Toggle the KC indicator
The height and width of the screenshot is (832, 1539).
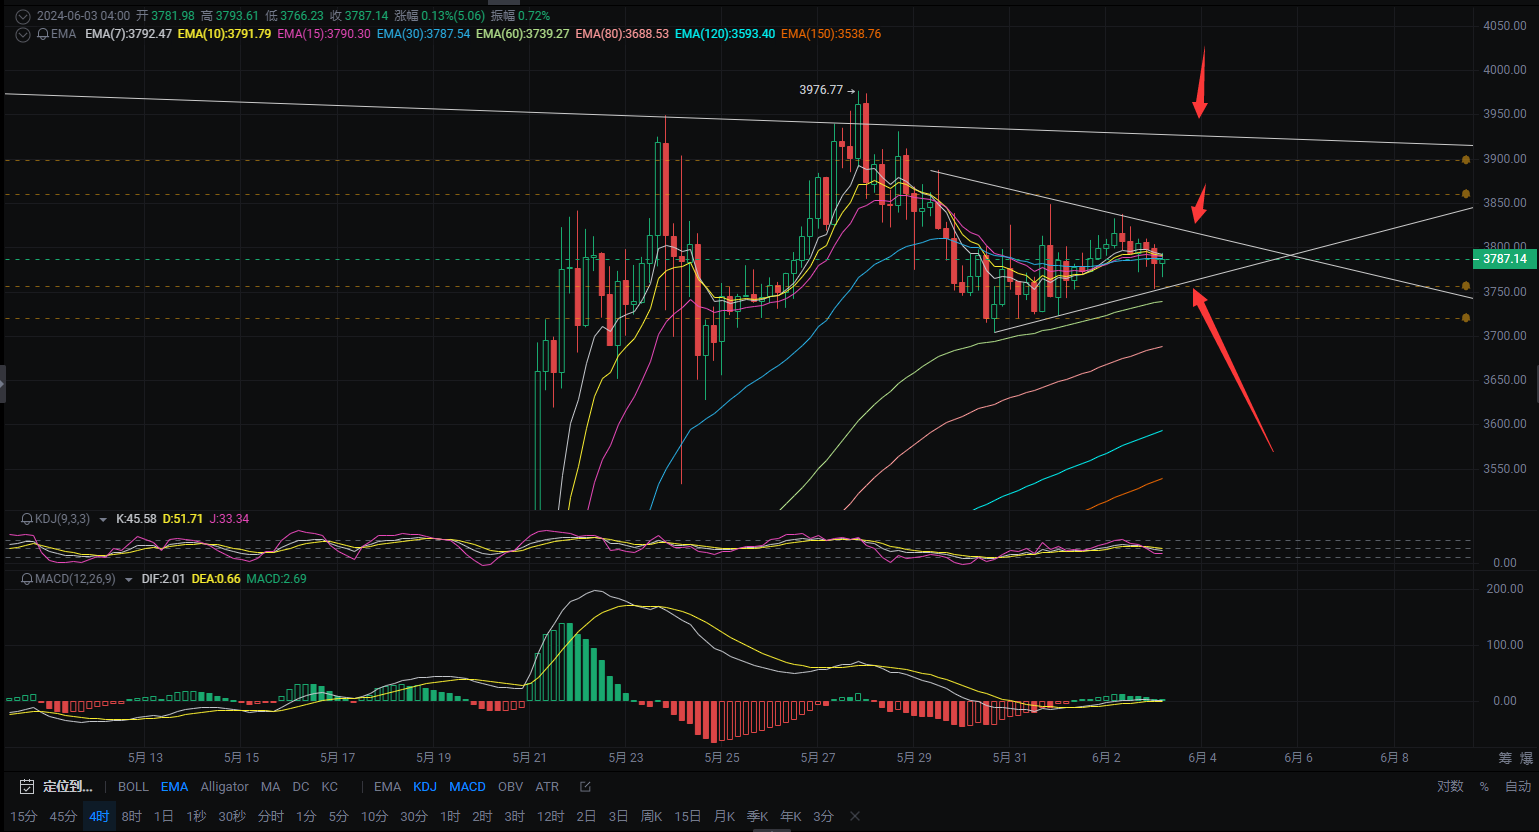coord(330,787)
